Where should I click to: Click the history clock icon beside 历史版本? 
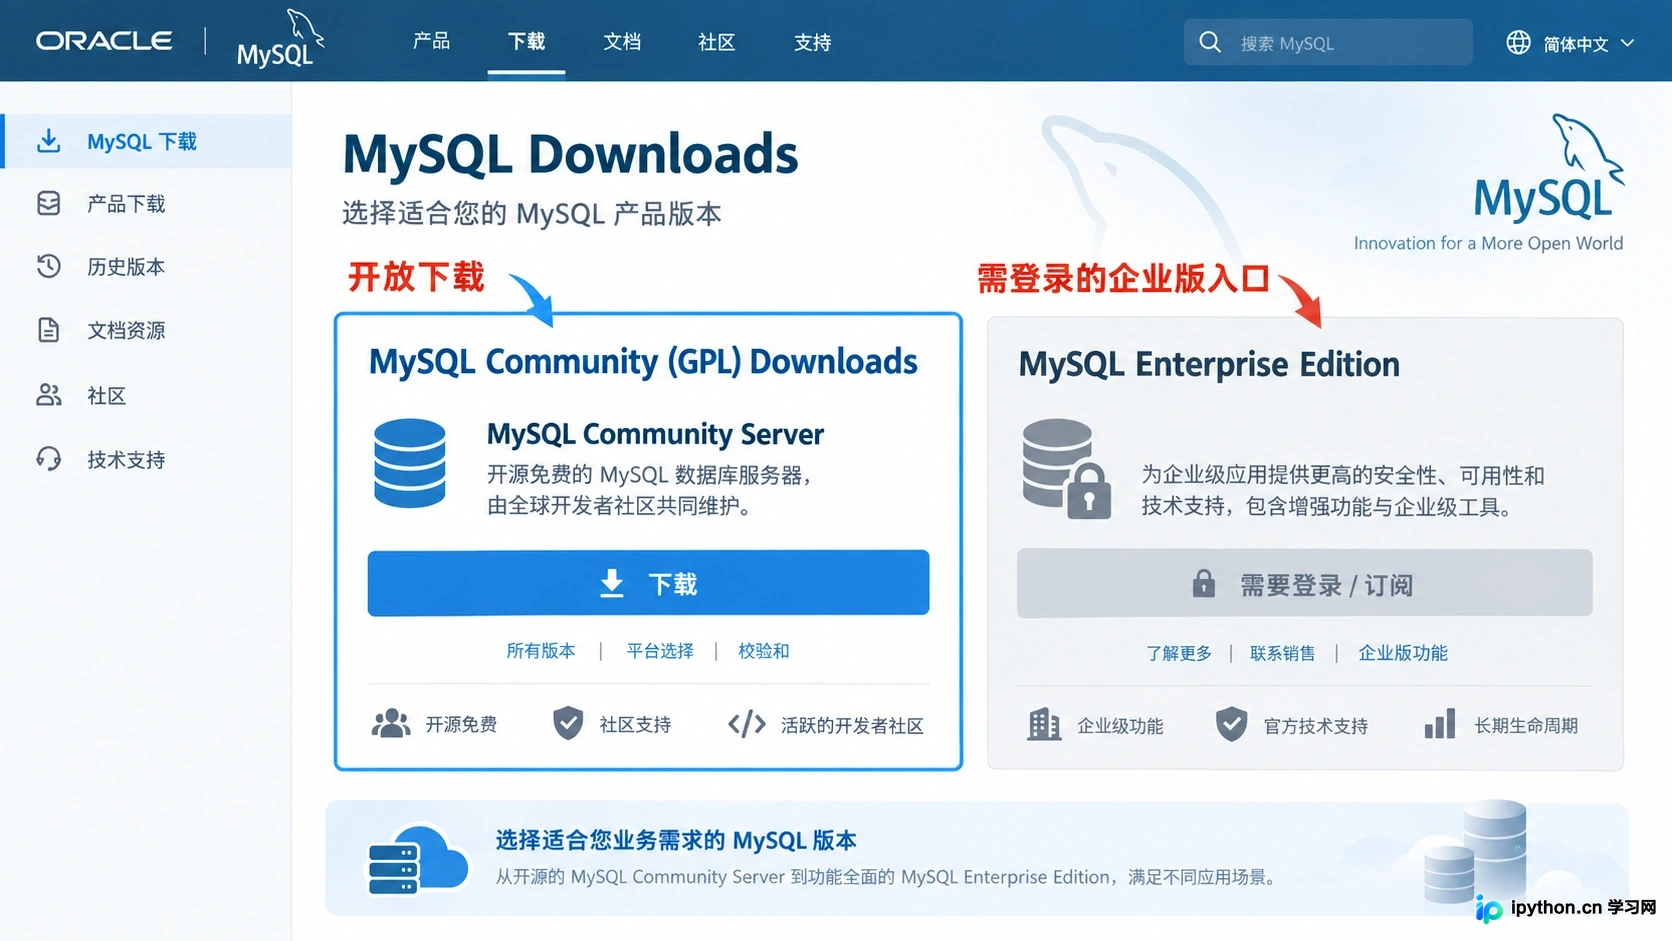point(48,266)
